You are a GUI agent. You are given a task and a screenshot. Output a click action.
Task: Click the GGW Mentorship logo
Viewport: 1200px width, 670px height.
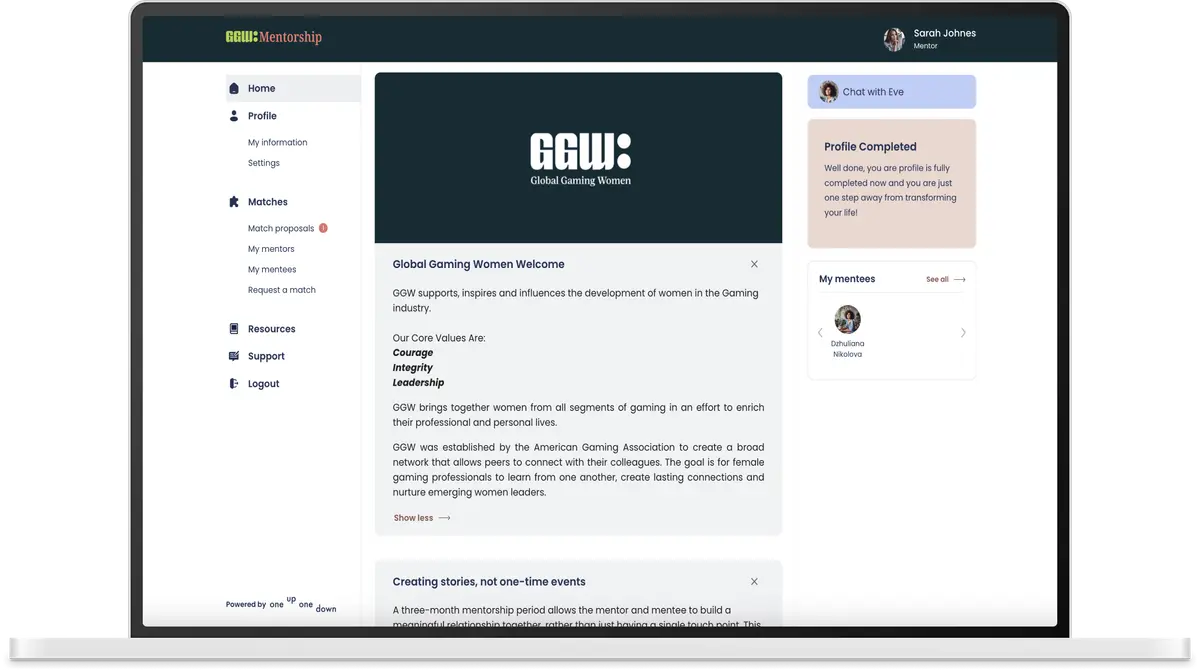[273, 38]
